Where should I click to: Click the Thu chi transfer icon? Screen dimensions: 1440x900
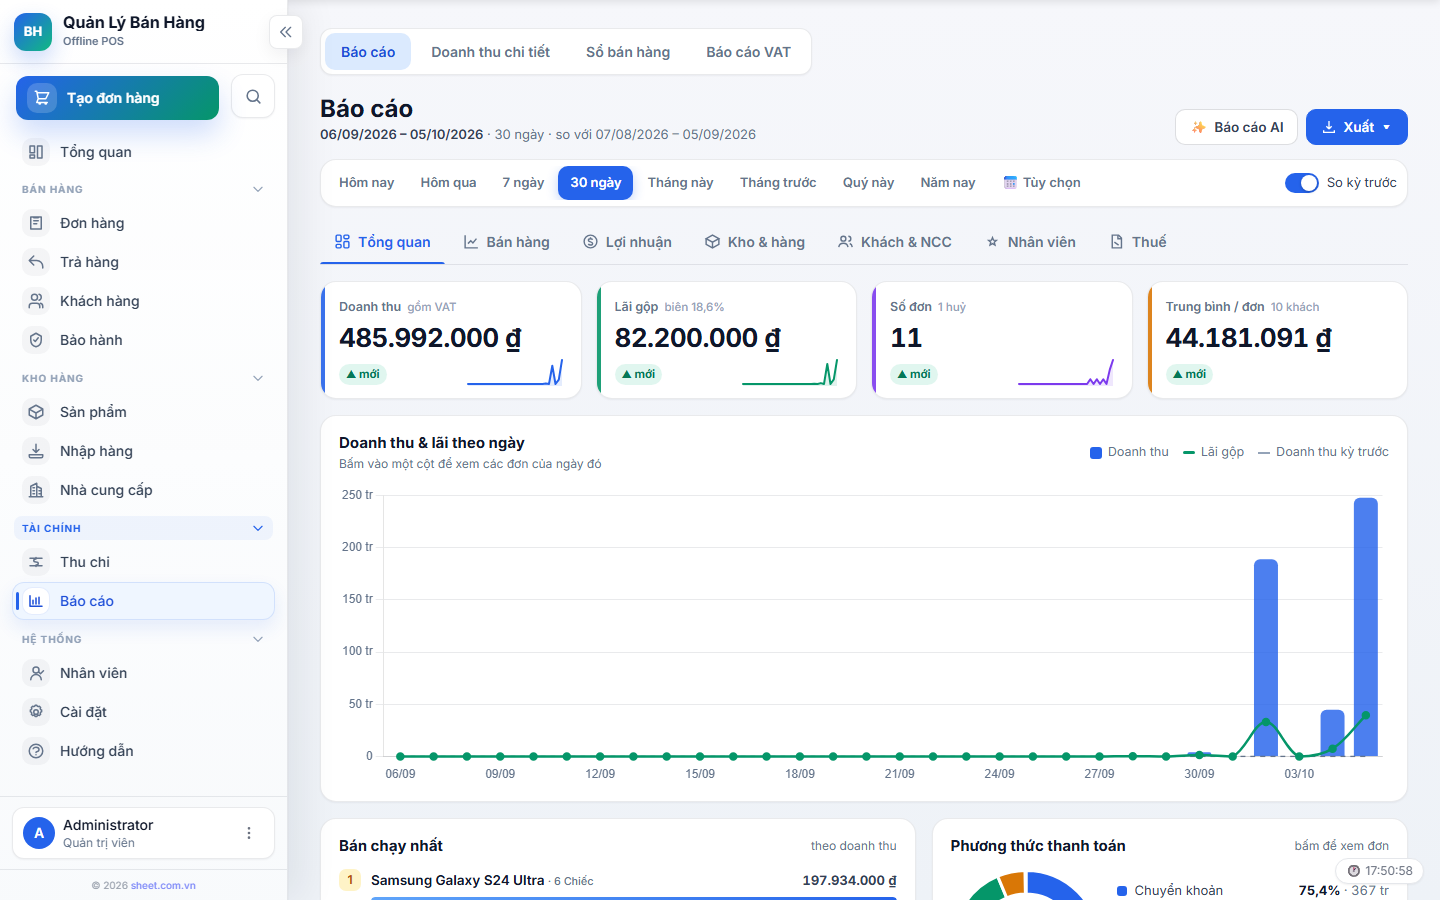pyautogui.click(x=36, y=562)
